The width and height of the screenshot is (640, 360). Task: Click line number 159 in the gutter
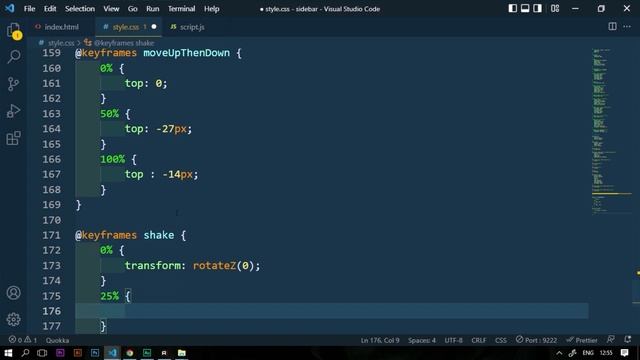[x=51, y=53]
